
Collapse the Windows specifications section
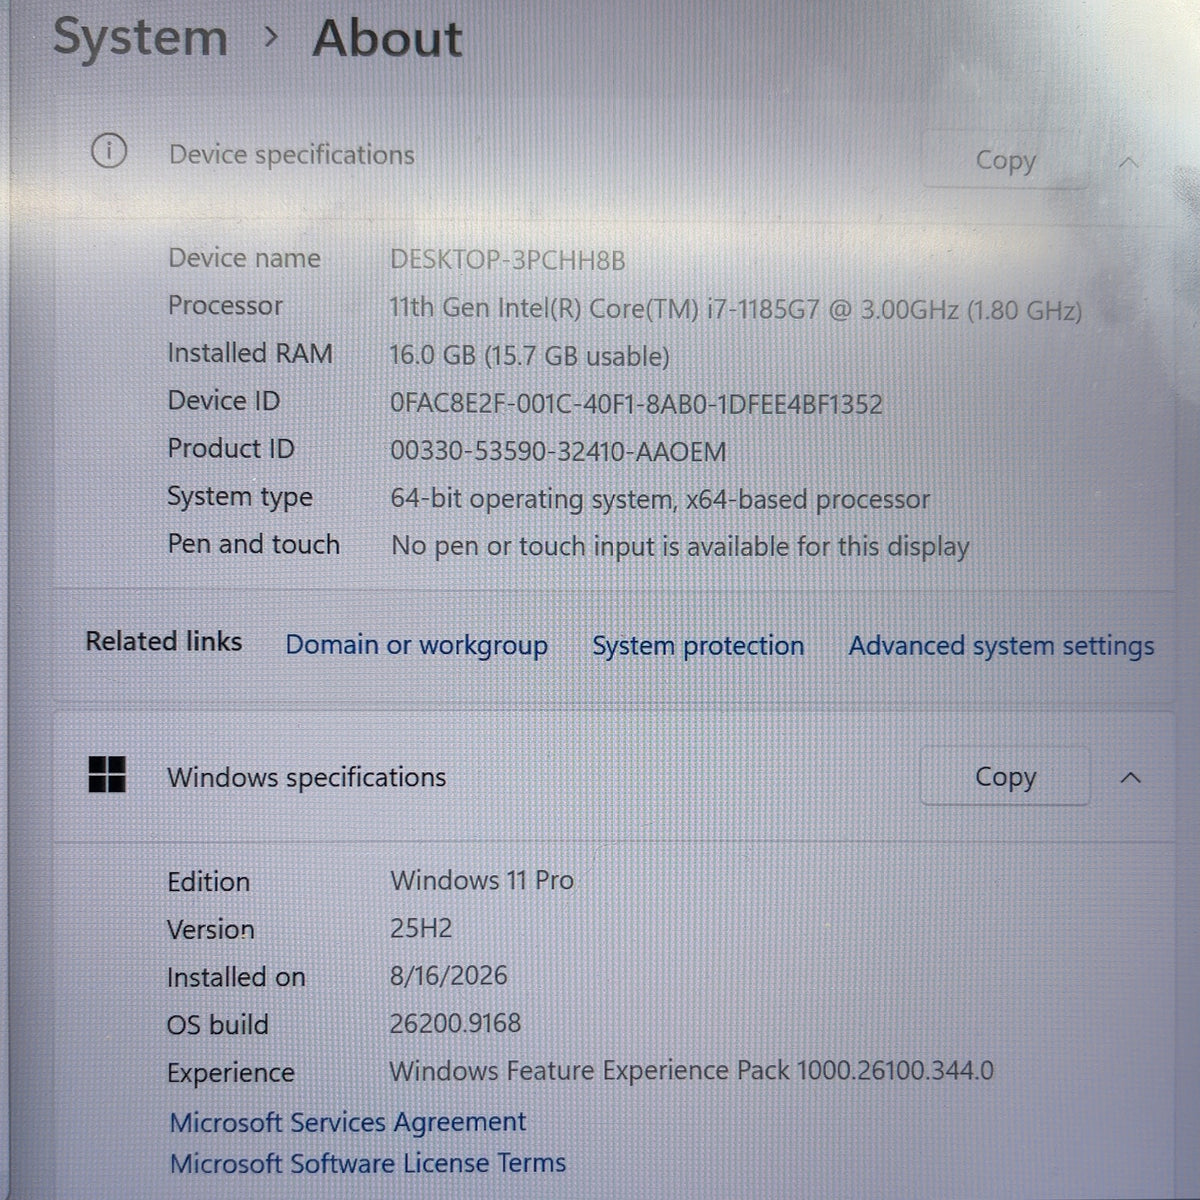pos(1130,778)
